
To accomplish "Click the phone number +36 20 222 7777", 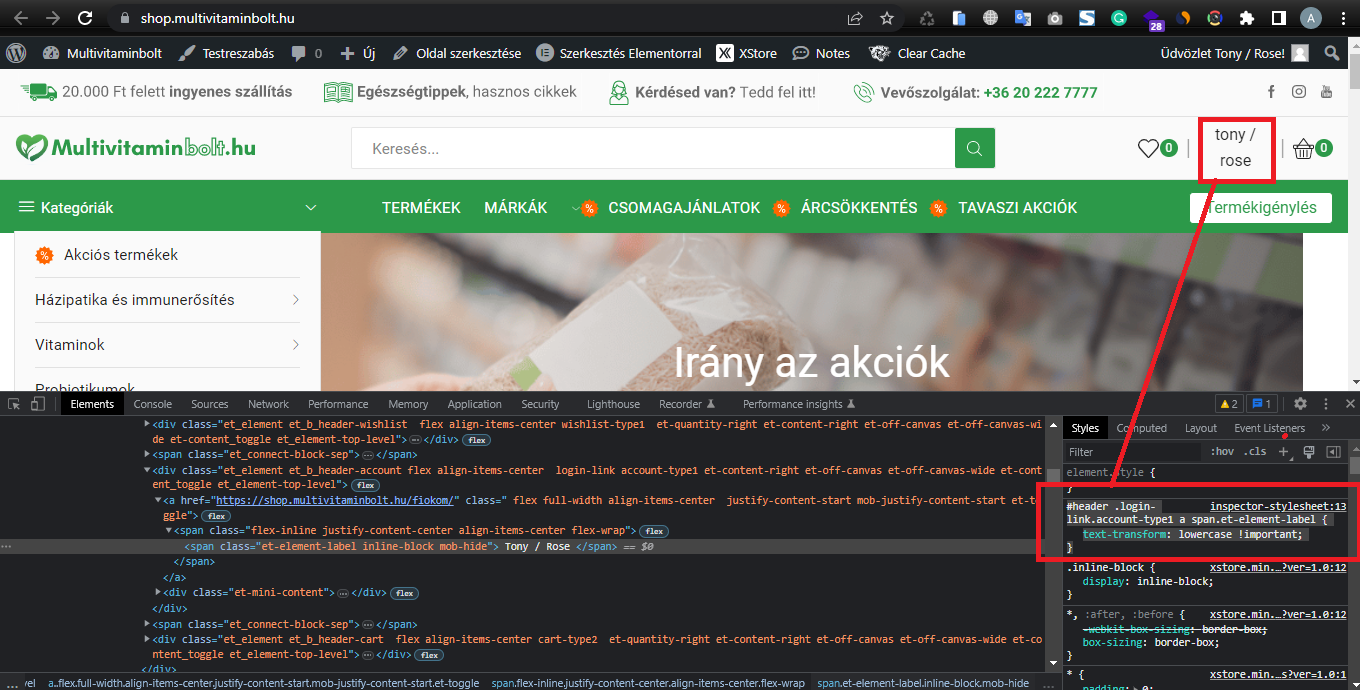I will click(1040, 92).
